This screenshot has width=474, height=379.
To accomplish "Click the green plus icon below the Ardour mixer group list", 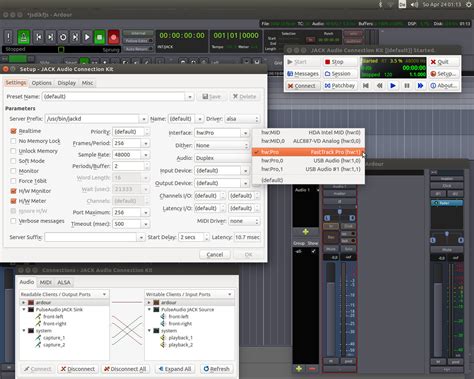I will 299,368.
